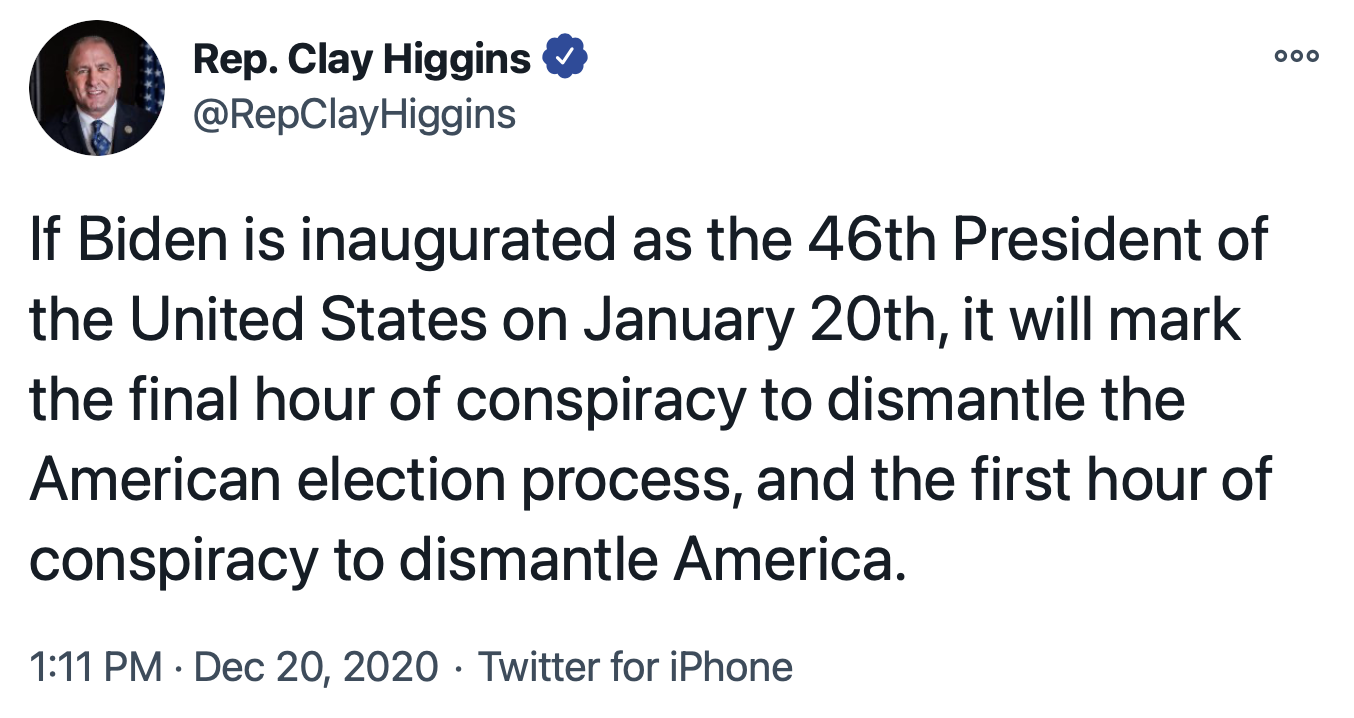This screenshot has width=1354, height=718.
Task: Click the blue verified checkmark badge
Action: point(565,59)
